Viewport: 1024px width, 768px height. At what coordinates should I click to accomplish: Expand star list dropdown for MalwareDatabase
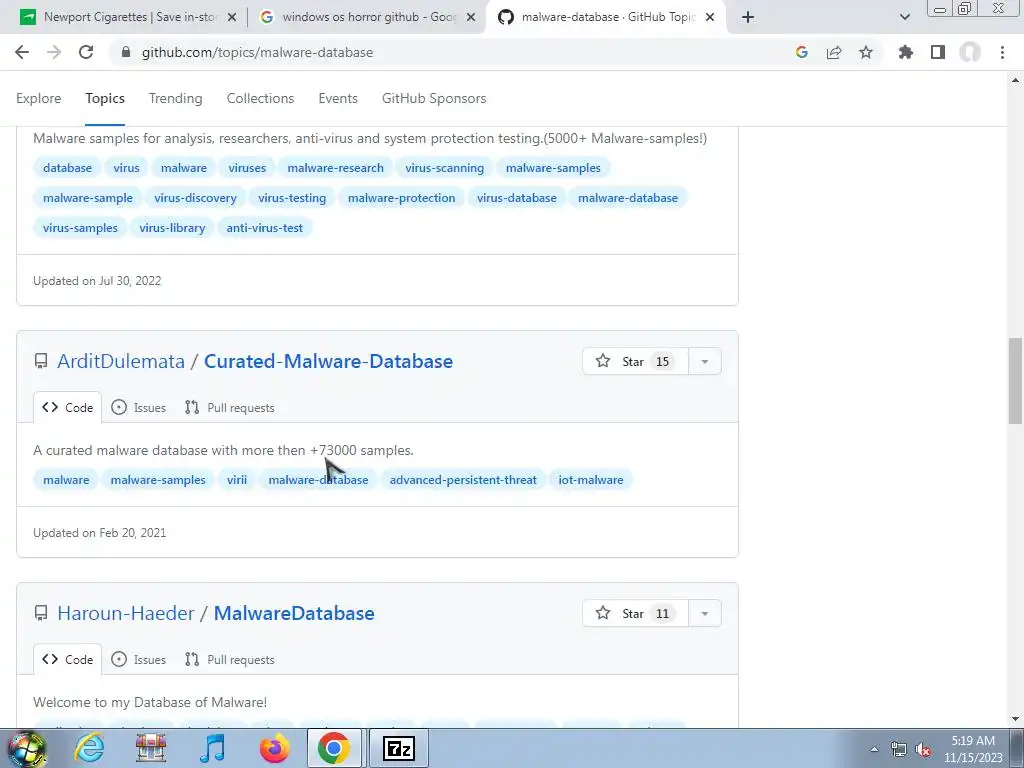pyautogui.click(x=705, y=613)
